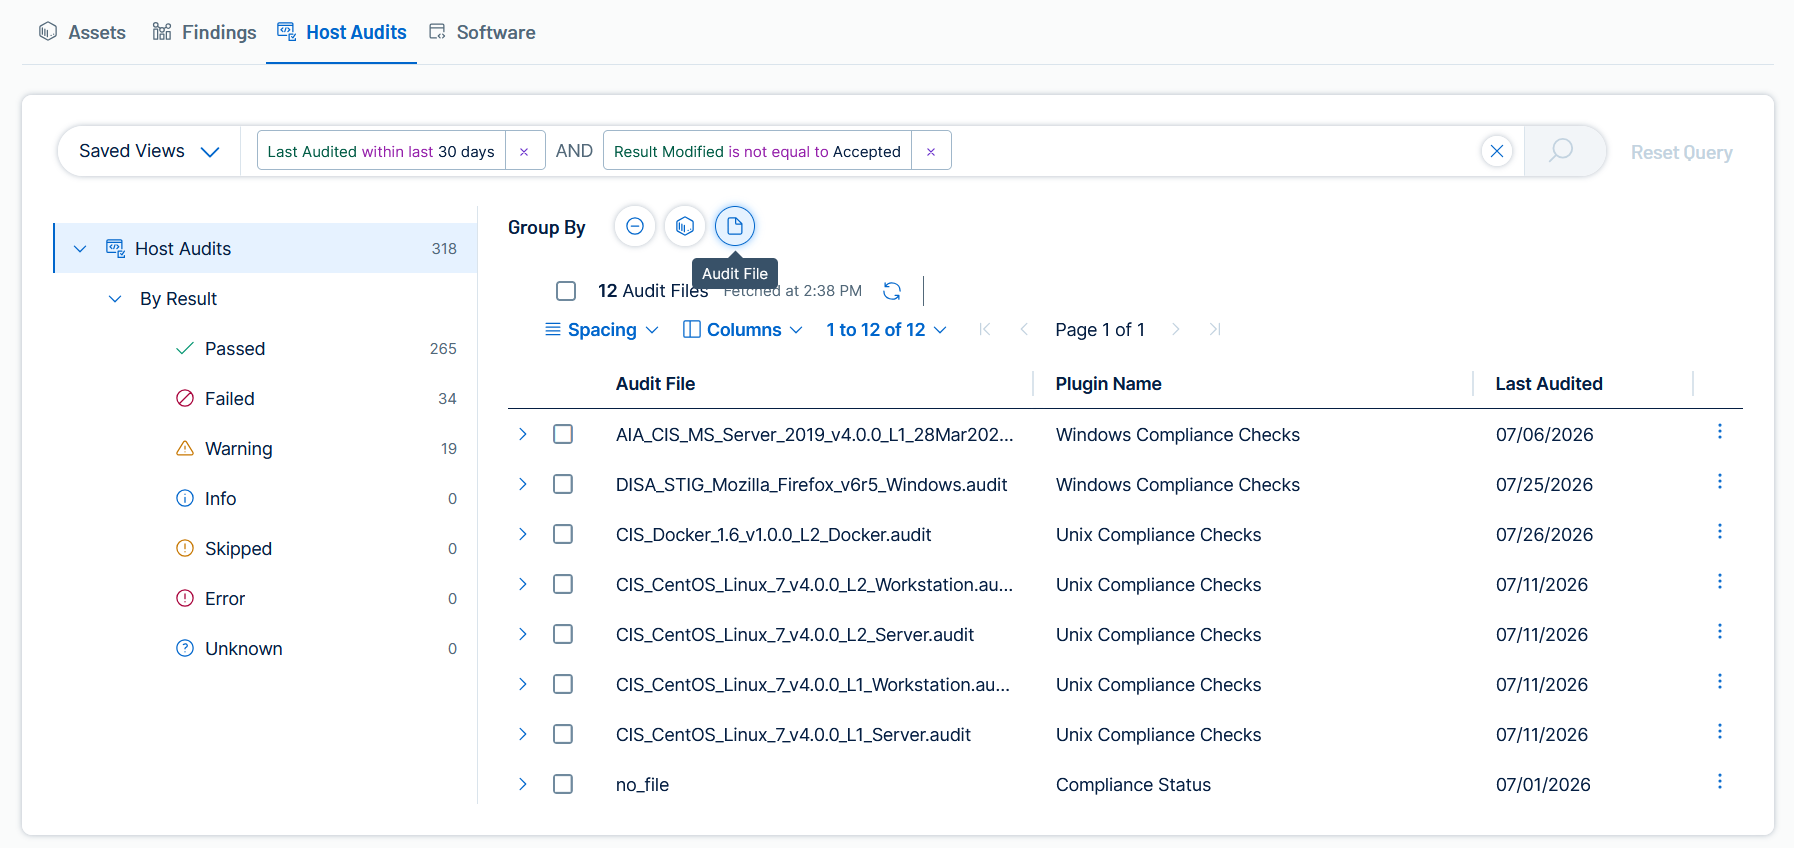The height and width of the screenshot is (848, 1794).
Task: Sort by the Plugin Name column header
Action: (1108, 384)
